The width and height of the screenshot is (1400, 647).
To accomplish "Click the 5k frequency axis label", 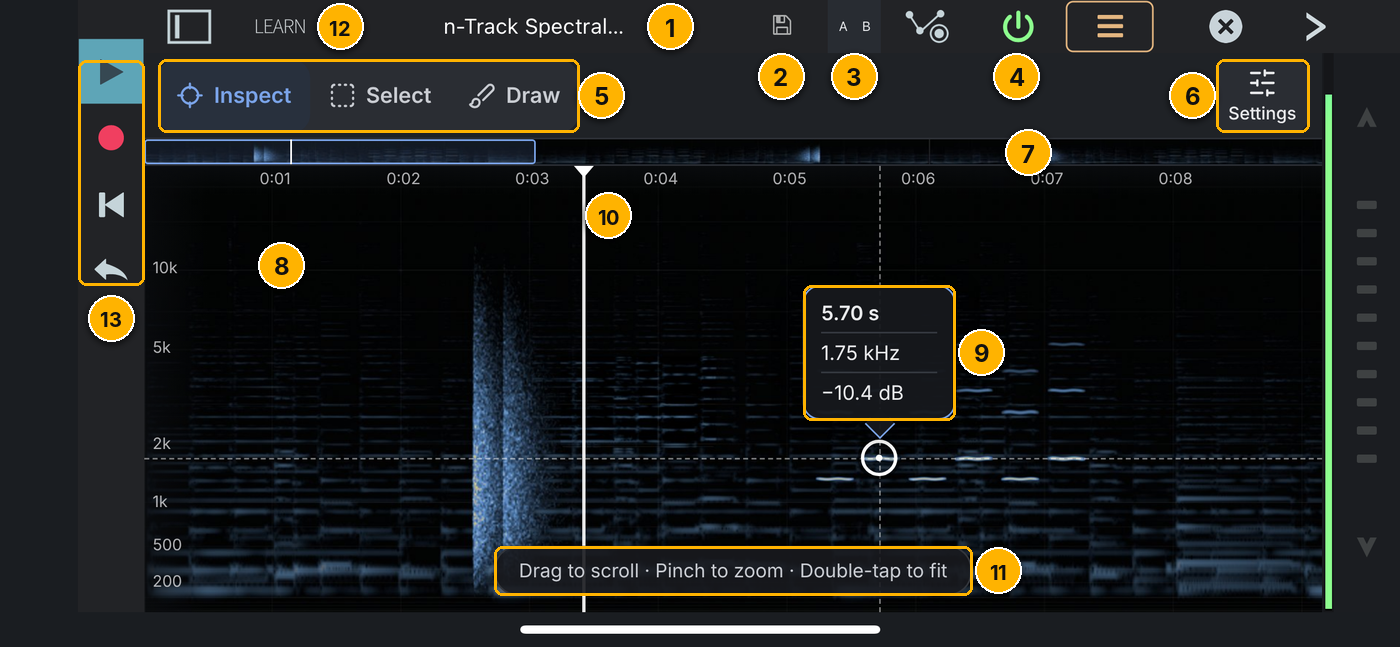I will pos(162,348).
